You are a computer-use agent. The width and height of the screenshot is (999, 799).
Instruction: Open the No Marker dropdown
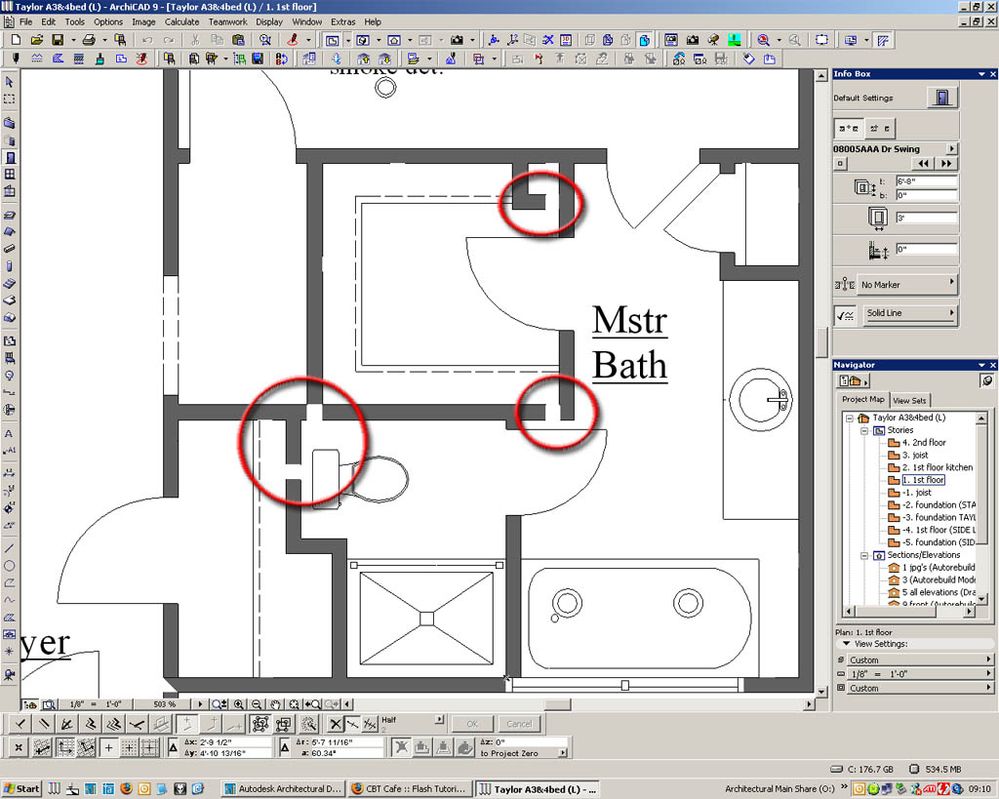click(x=907, y=284)
